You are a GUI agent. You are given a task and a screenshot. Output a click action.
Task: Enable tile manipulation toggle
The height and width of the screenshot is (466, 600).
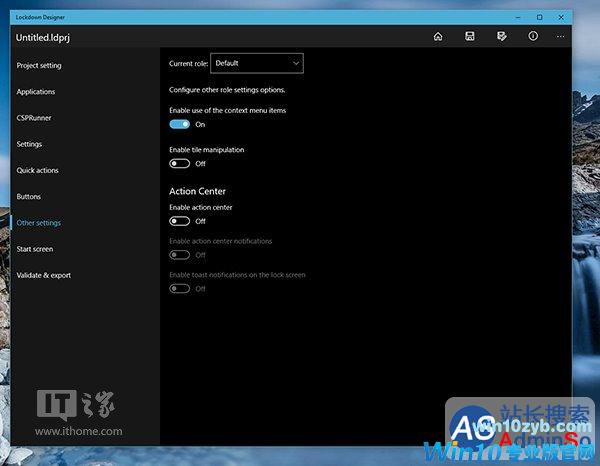pos(180,163)
